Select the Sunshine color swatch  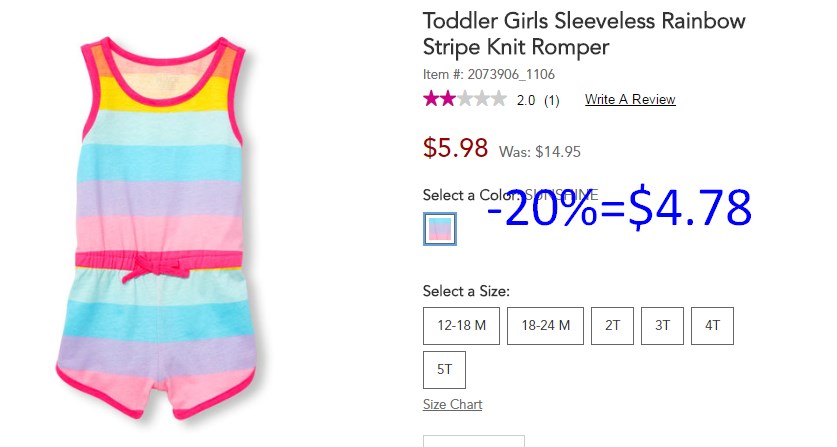click(440, 229)
